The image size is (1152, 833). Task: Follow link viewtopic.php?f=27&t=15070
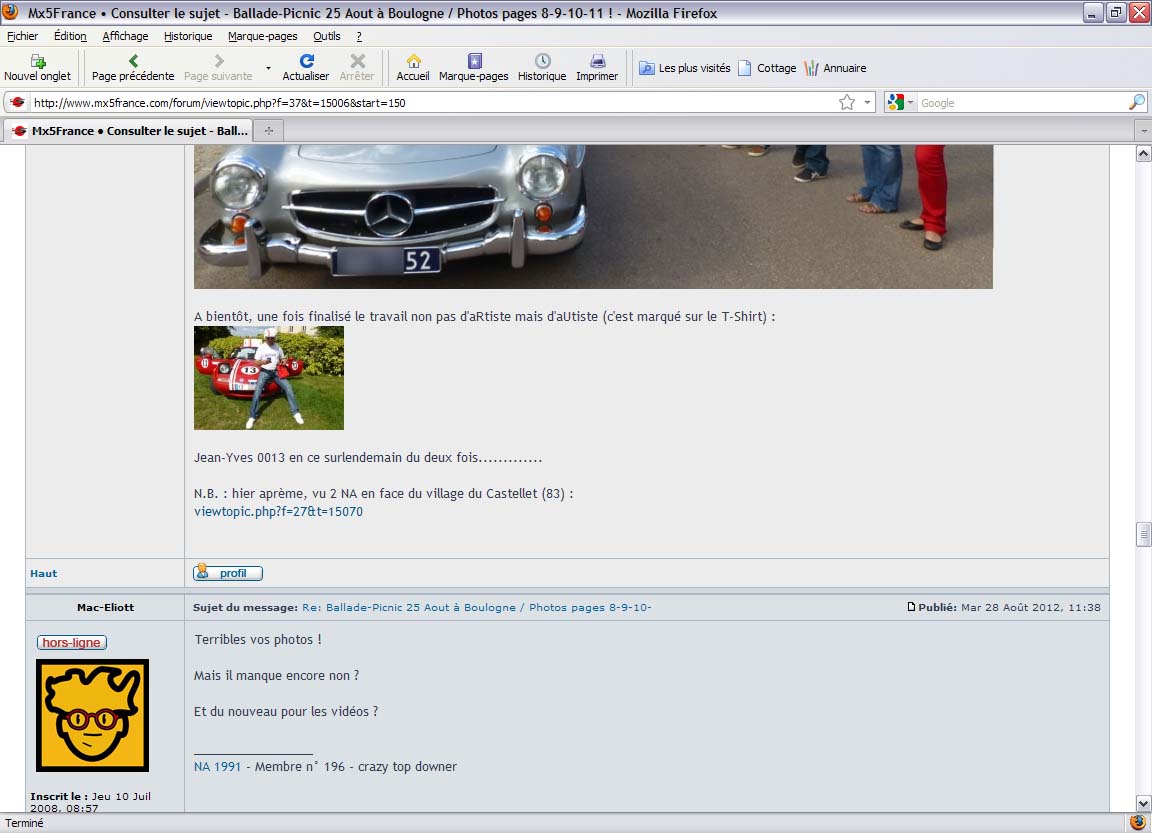(278, 511)
